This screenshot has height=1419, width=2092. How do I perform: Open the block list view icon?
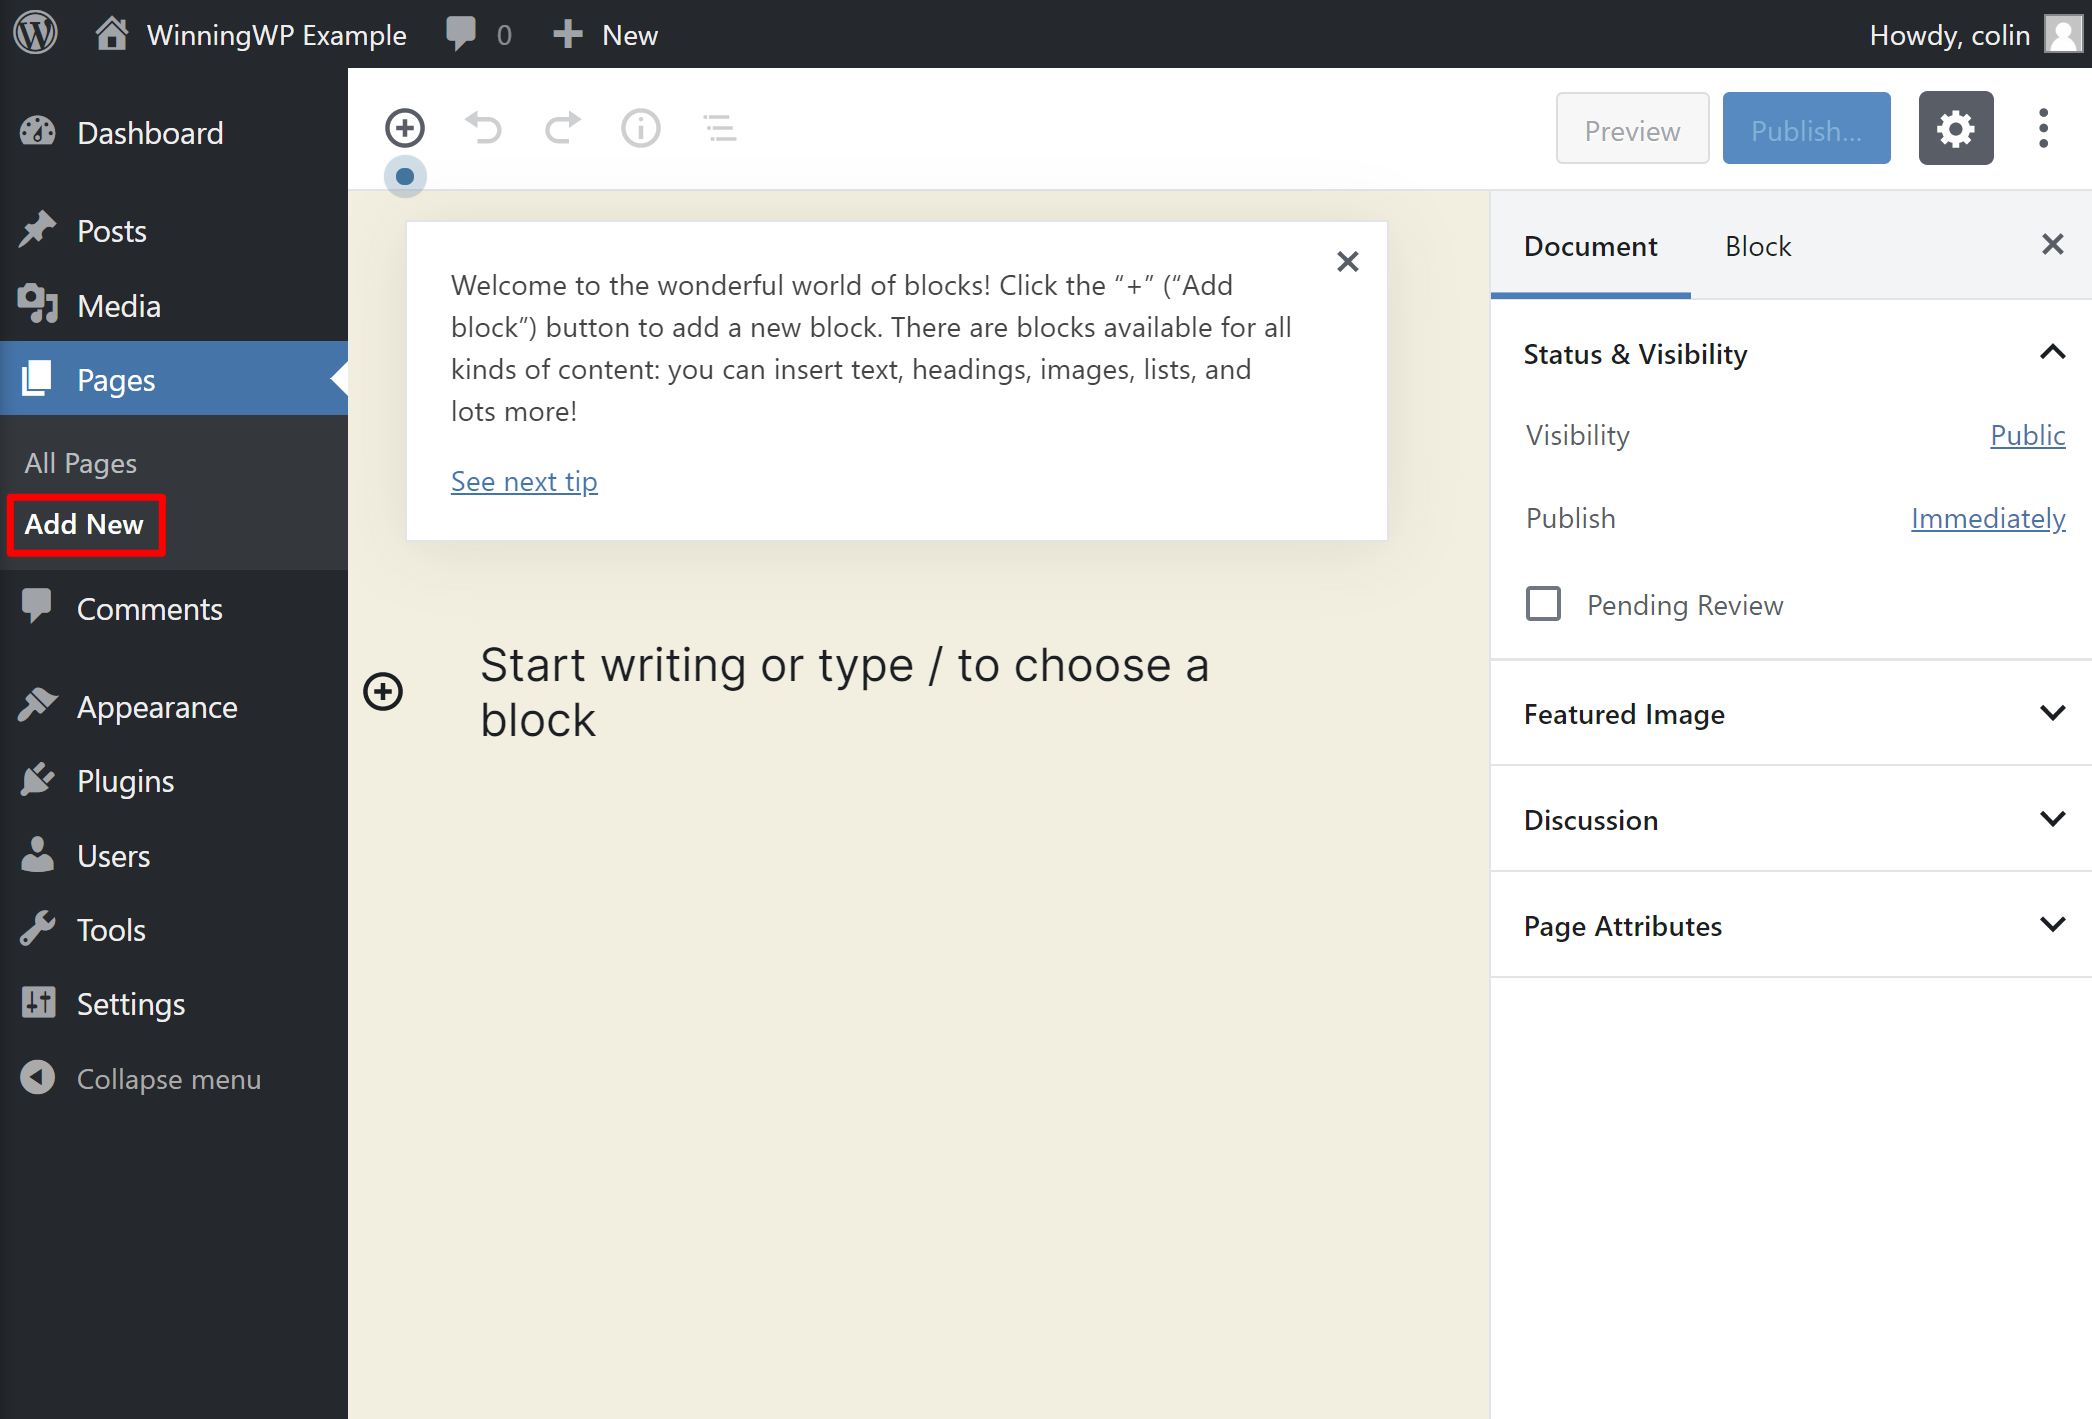pyautogui.click(x=717, y=128)
